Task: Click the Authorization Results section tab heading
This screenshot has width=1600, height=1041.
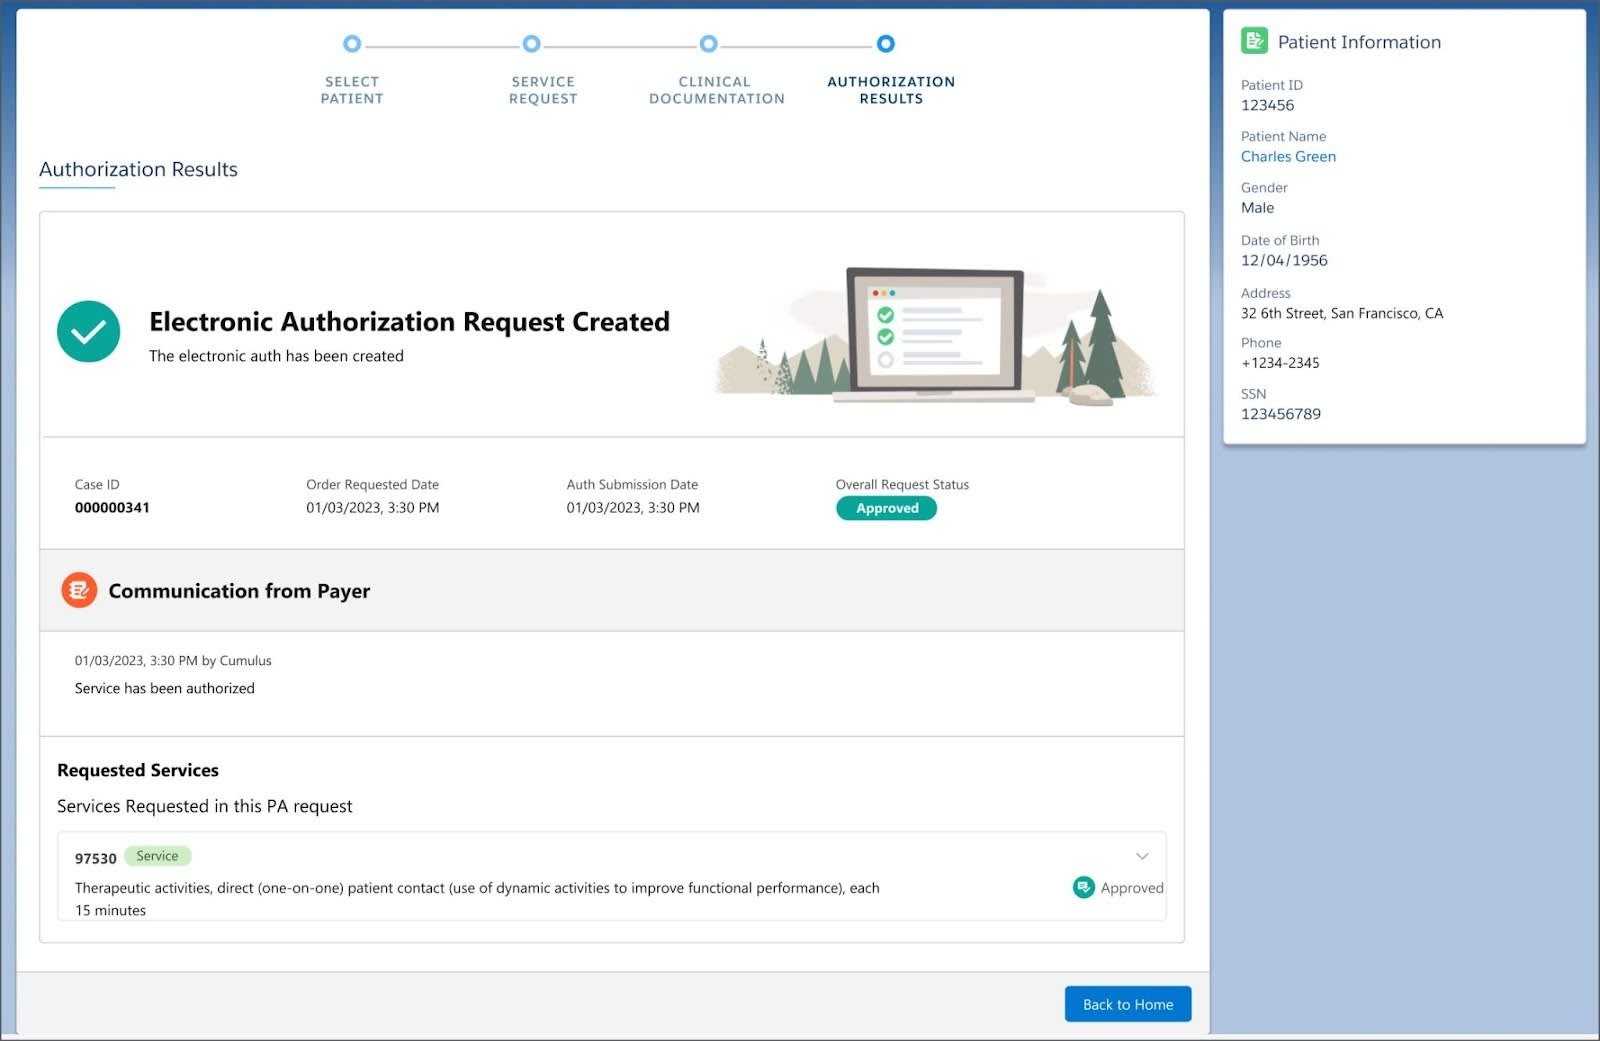Action: (138, 169)
